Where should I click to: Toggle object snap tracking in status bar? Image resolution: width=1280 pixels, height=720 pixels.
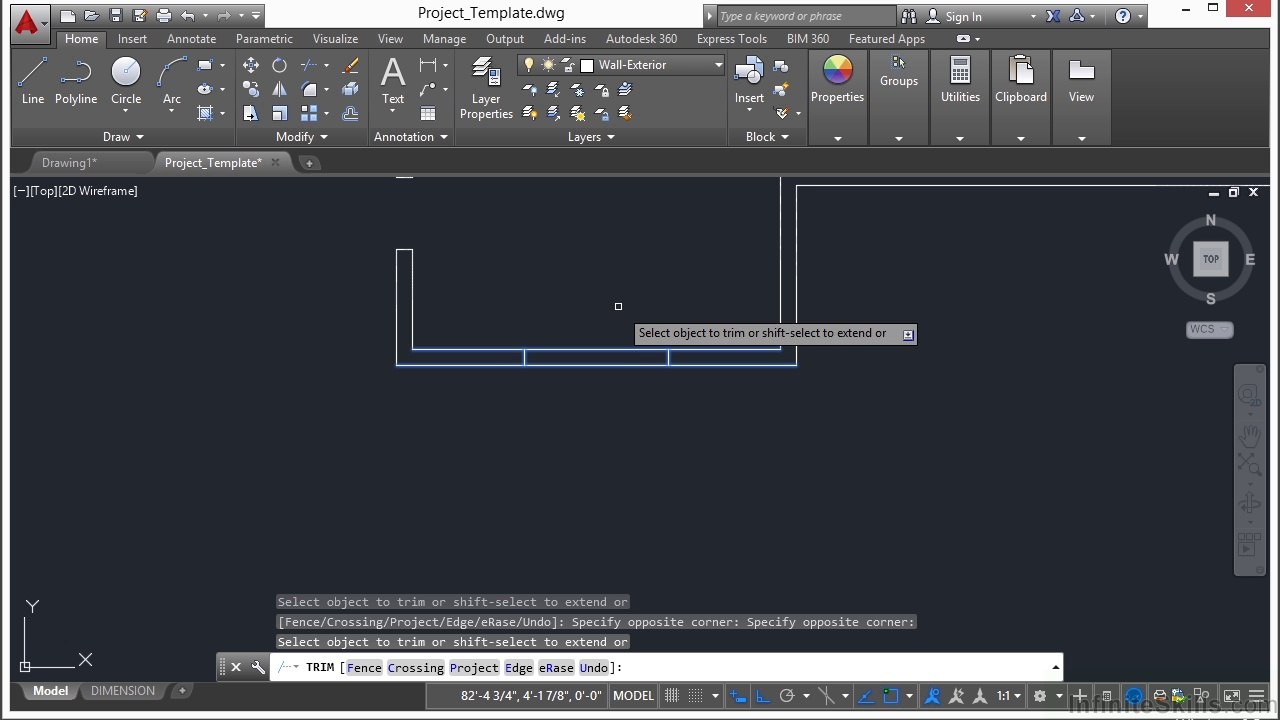[x=866, y=696]
